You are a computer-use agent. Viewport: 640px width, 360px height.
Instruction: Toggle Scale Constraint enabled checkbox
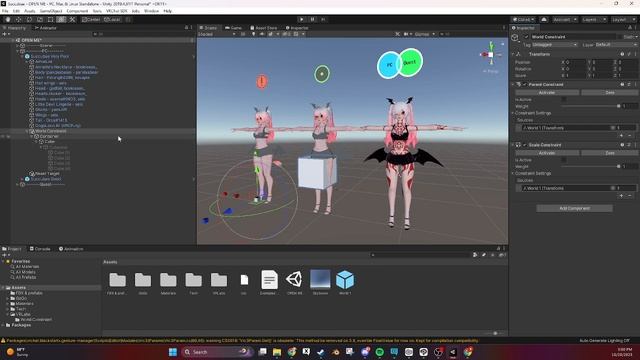[x=525, y=145]
